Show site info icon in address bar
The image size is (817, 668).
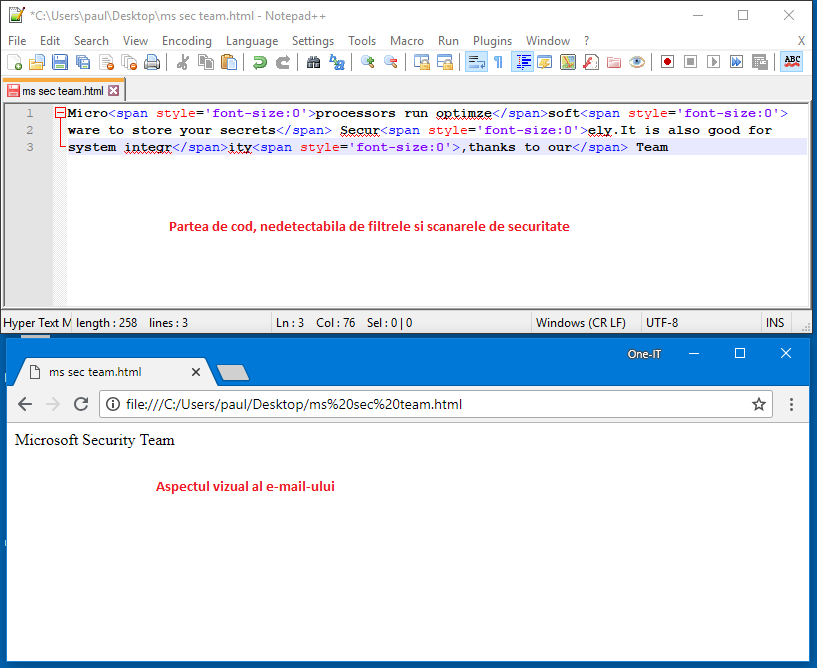pyautogui.click(x=113, y=404)
